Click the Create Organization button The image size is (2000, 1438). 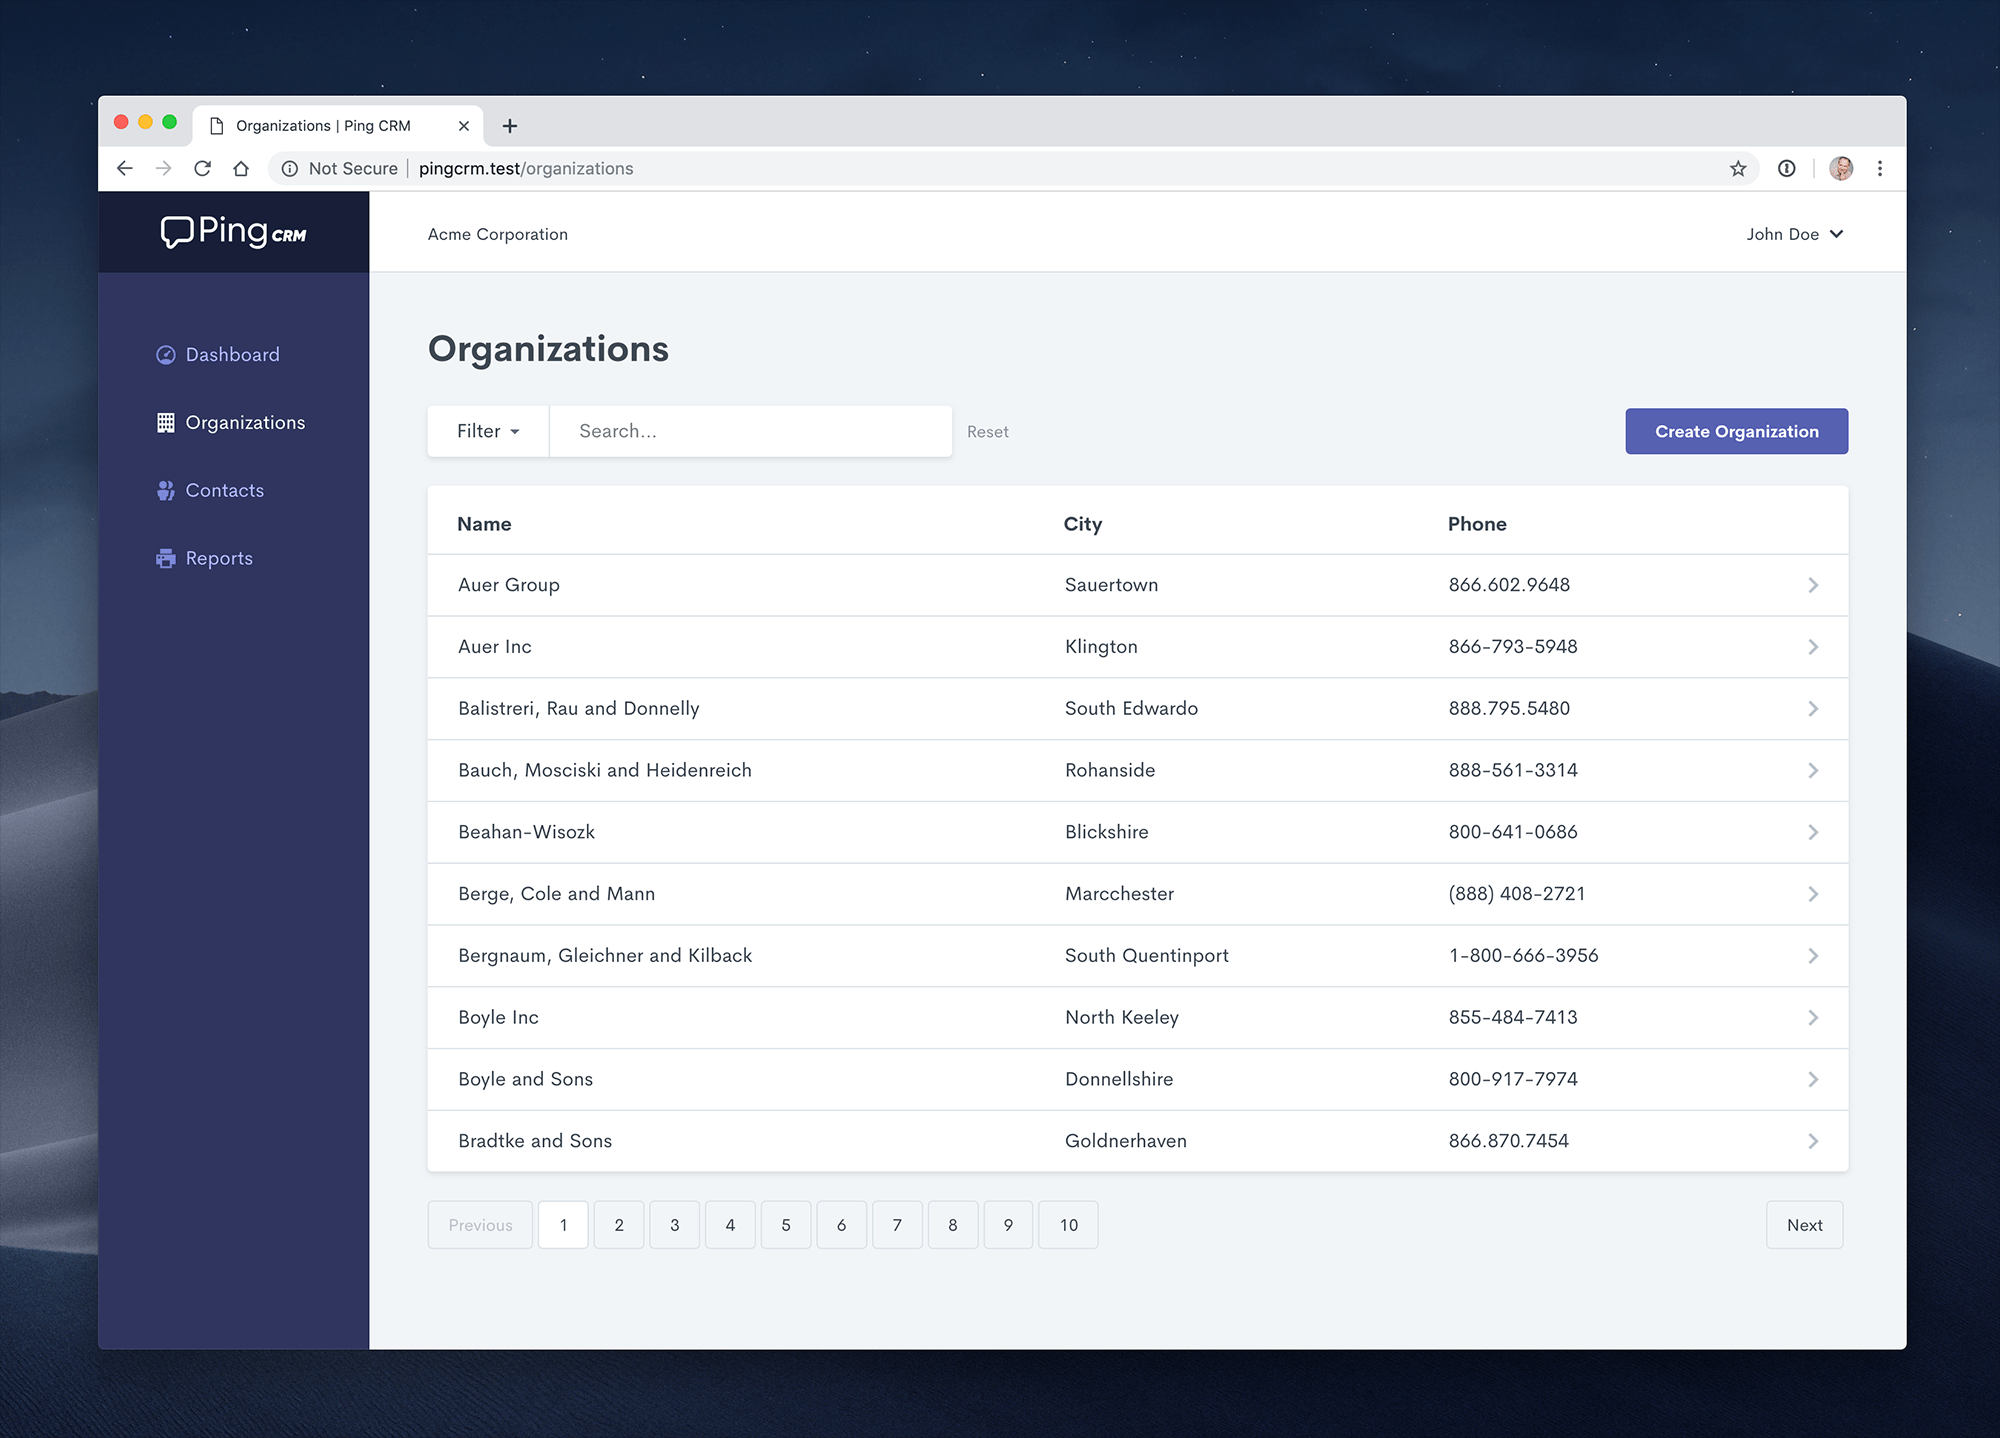(1736, 432)
